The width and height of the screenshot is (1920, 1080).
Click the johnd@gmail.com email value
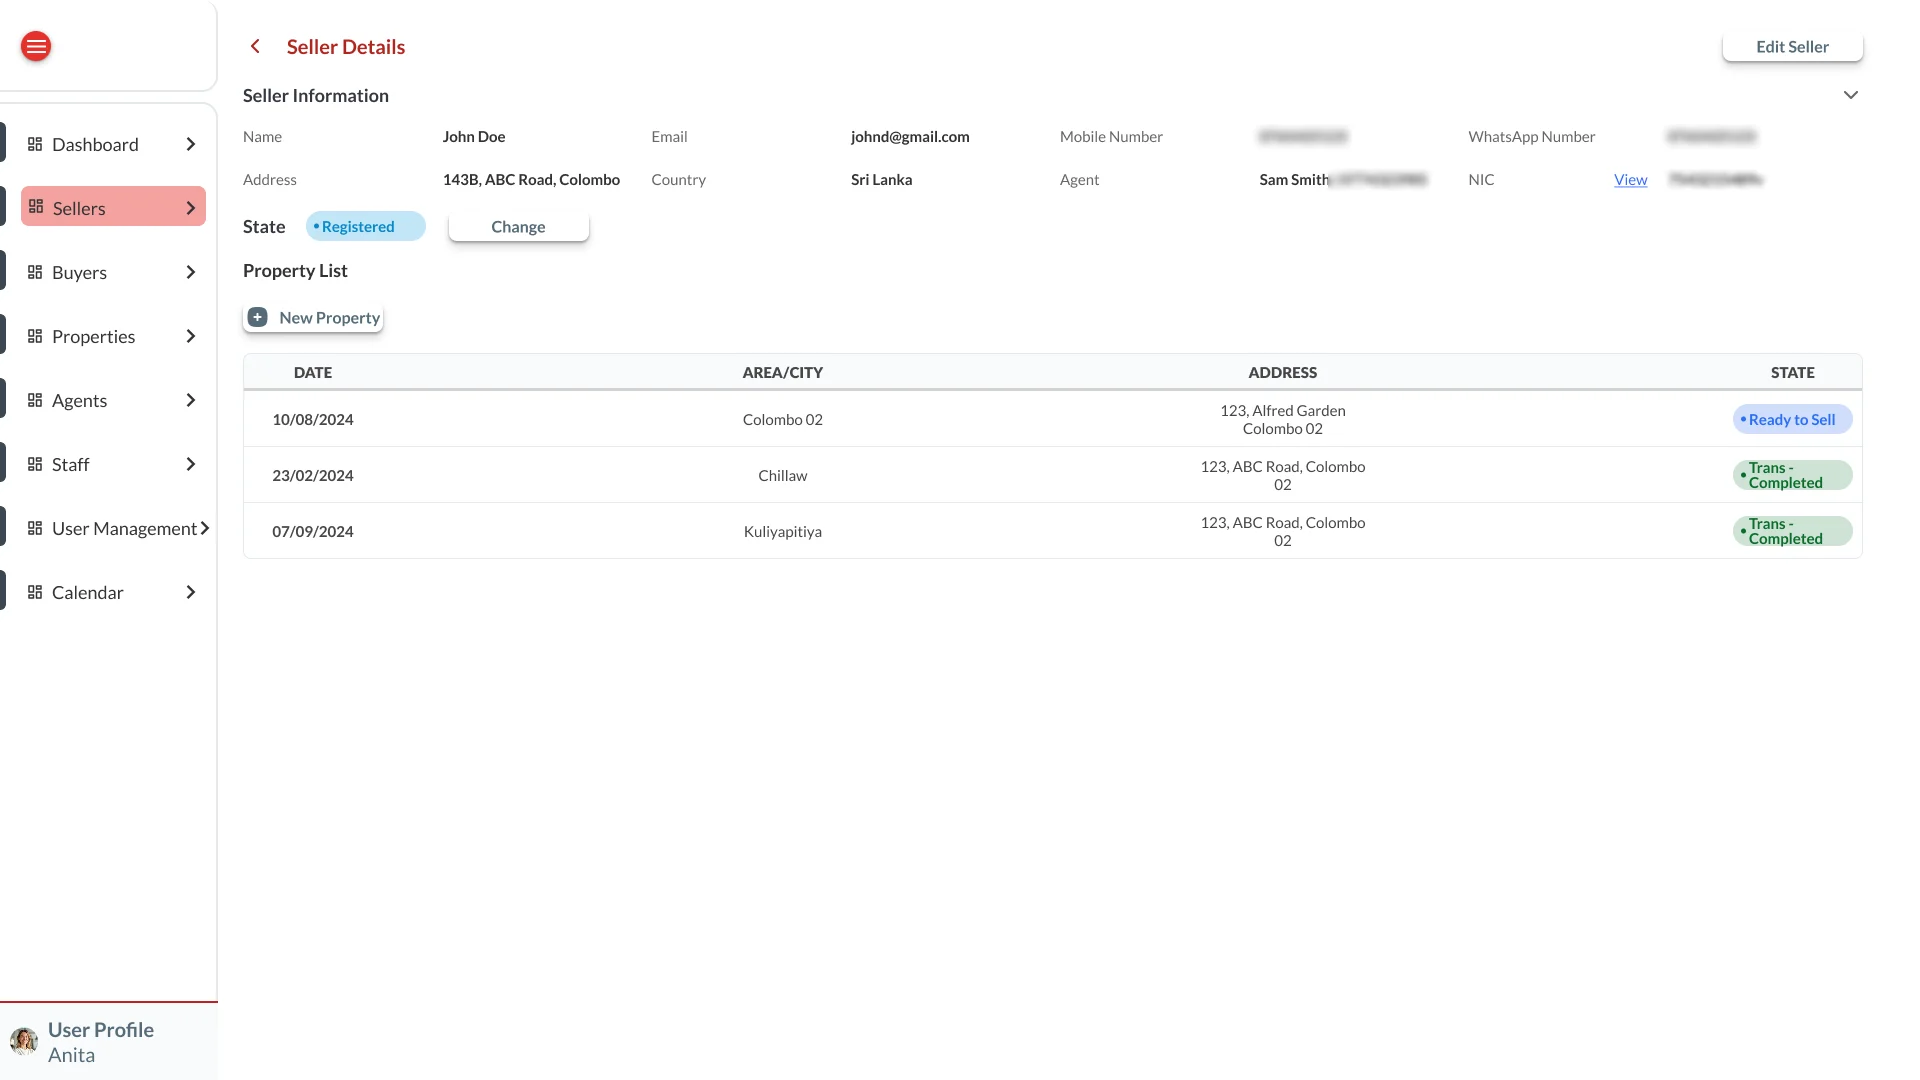[910, 137]
